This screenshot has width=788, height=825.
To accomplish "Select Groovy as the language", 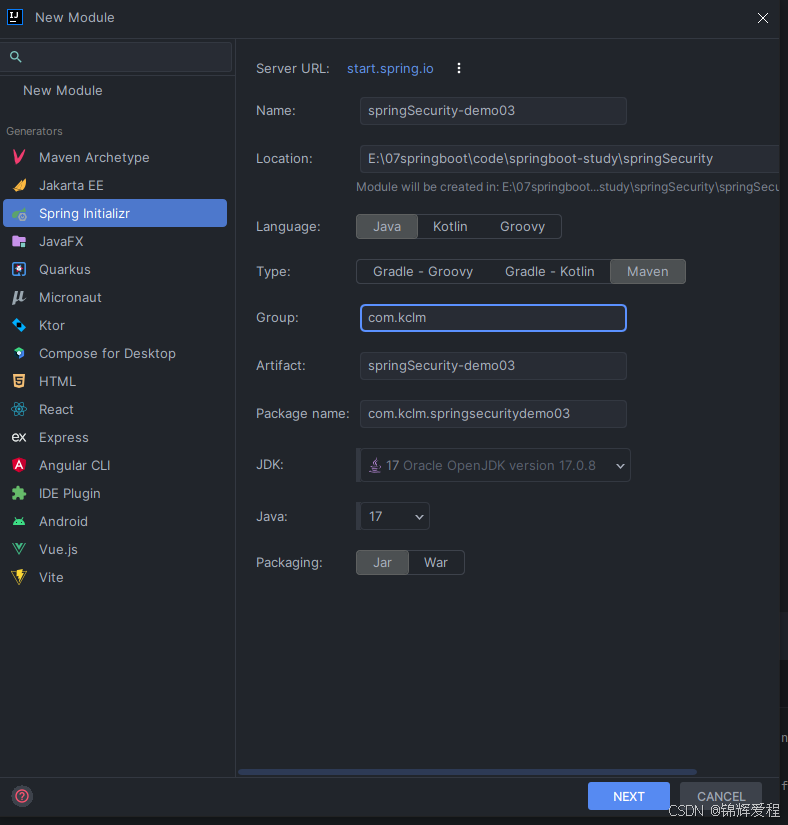I will (522, 226).
